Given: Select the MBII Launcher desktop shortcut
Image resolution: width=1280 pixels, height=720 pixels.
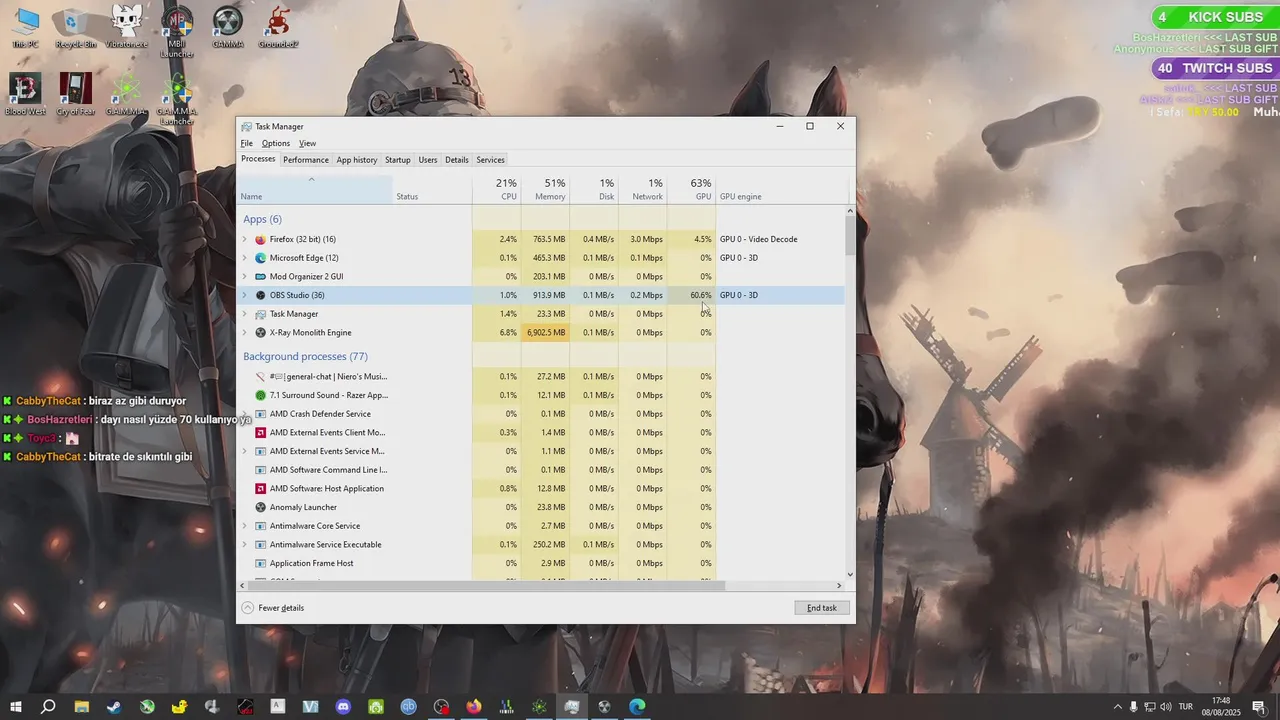Looking at the screenshot, I should coord(177,32).
